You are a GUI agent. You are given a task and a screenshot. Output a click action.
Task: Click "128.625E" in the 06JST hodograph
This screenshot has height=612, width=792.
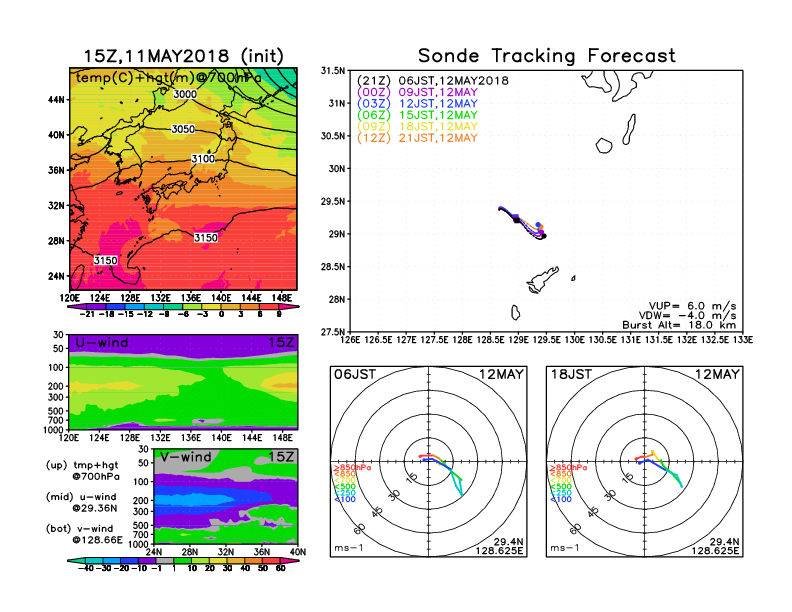point(499,550)
